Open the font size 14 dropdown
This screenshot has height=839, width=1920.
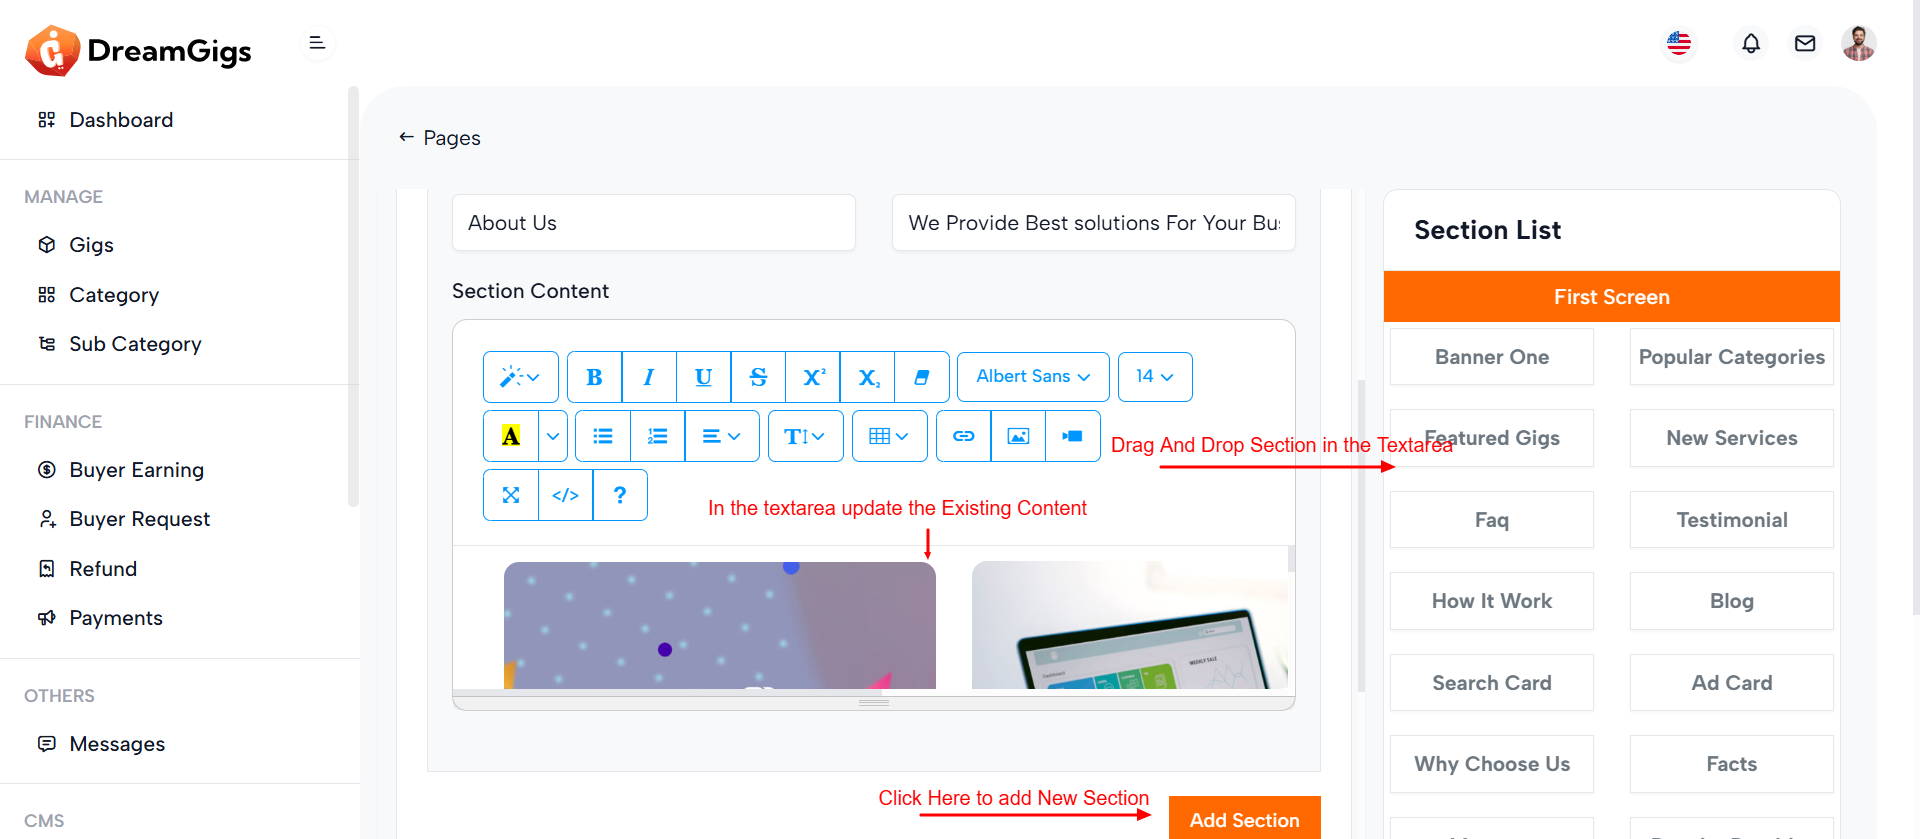tap(1154, 377)
